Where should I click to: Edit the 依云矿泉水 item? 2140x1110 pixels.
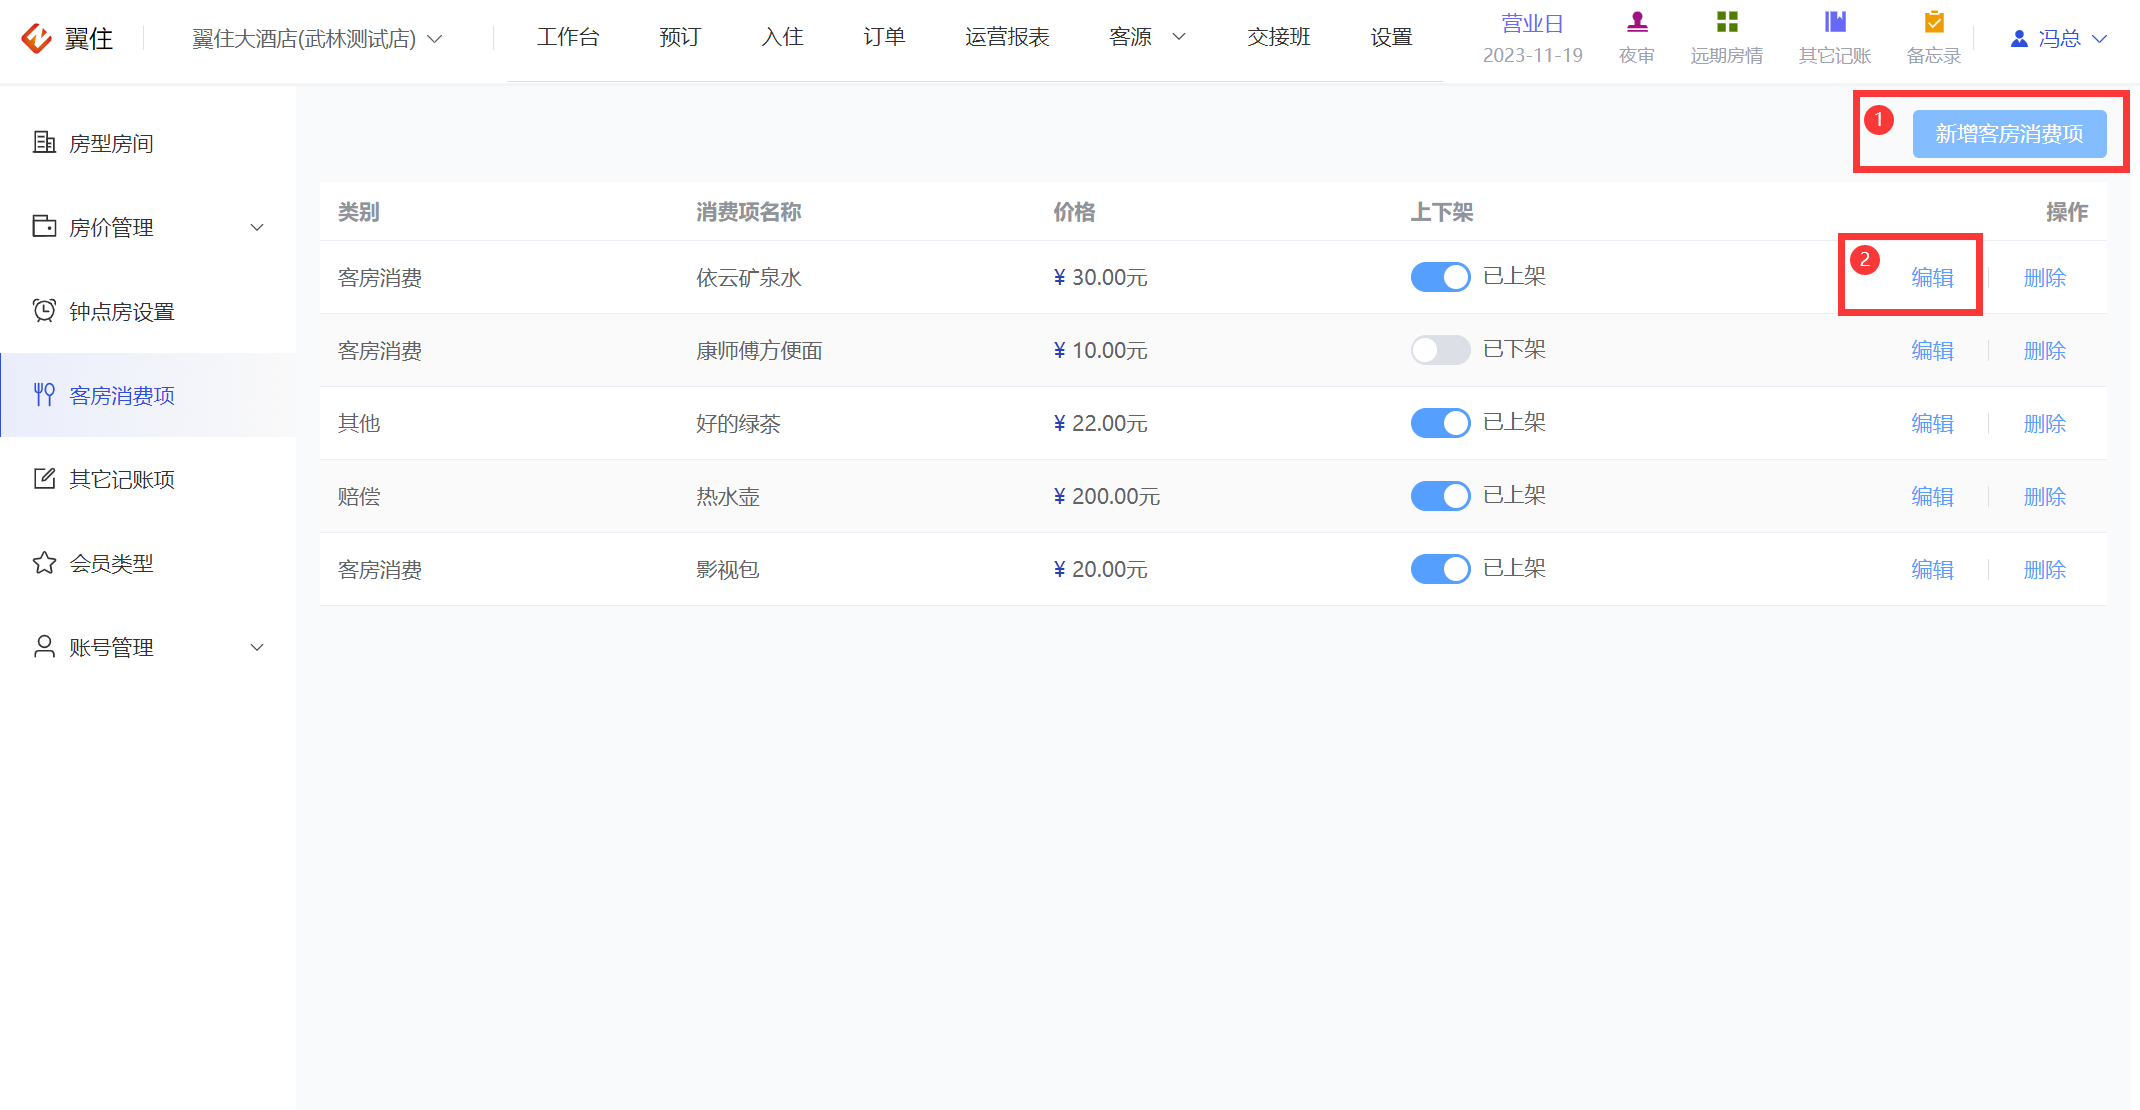click(1932, 277)
